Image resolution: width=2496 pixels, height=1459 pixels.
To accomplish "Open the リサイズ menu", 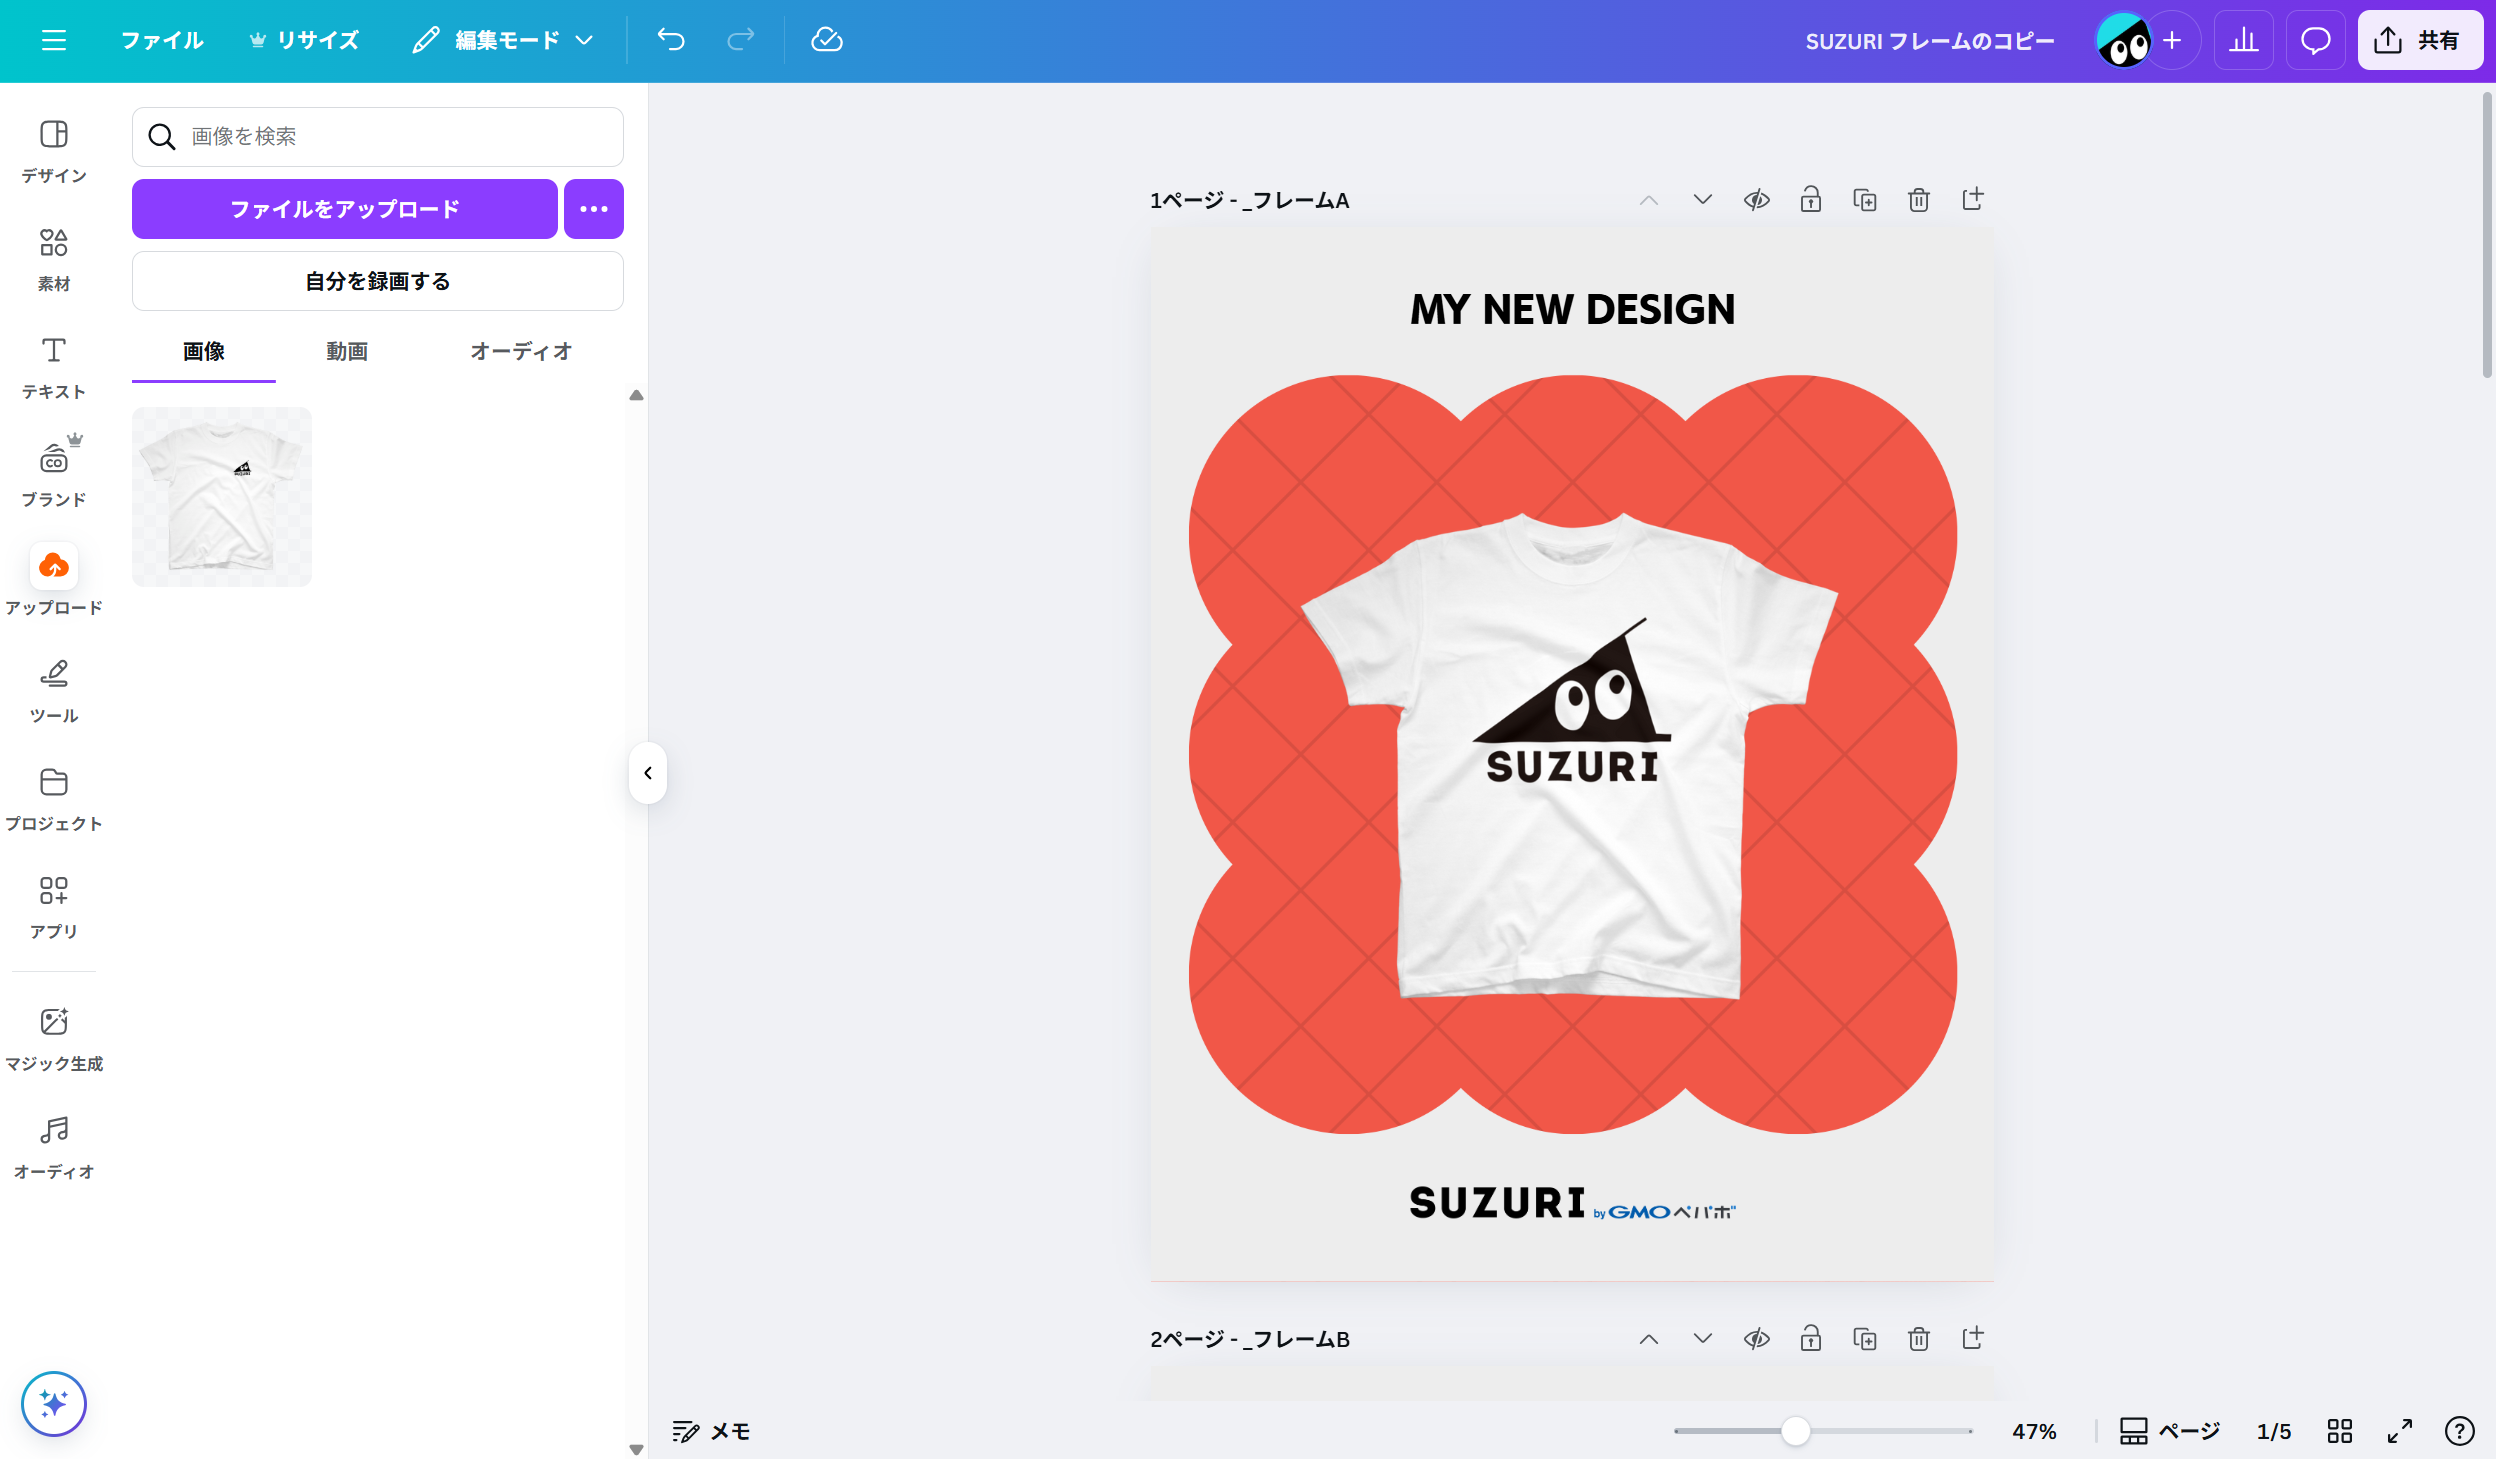I will 304,40.
